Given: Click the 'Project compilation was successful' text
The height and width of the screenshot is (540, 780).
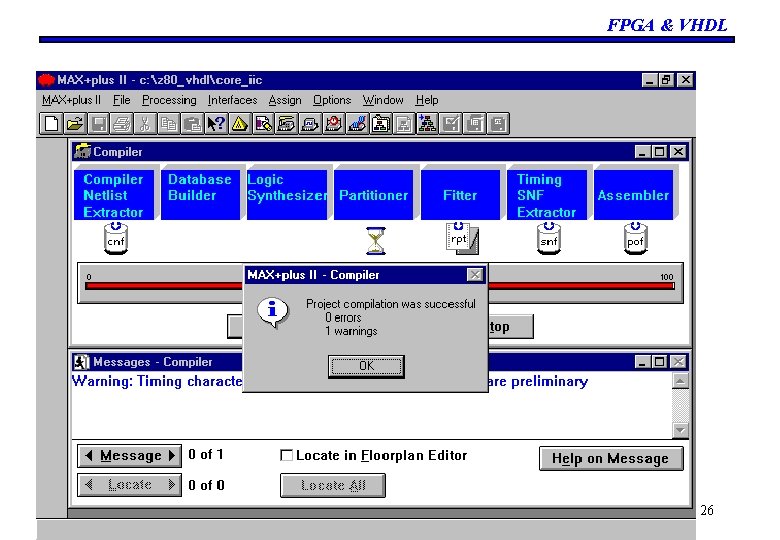Looking at the screenshot, I should coord(390,304).
